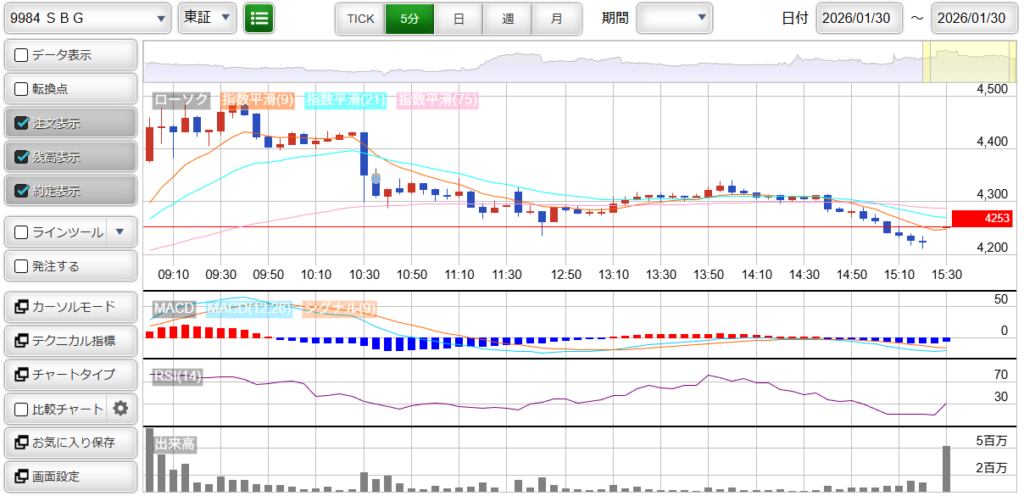1024x496 pixels.
Task: Toggle the 転換点 checkbox
Action: tap(22, 89)
